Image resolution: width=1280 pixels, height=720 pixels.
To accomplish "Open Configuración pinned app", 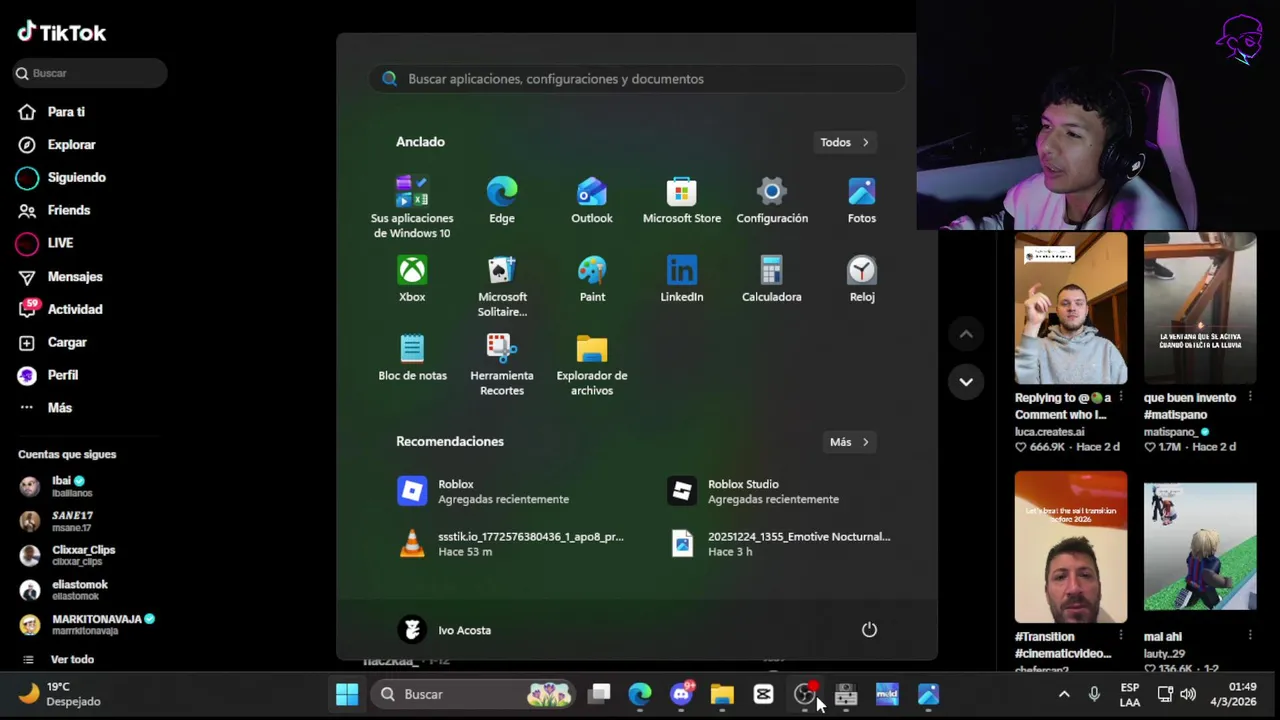I will 772,201.
